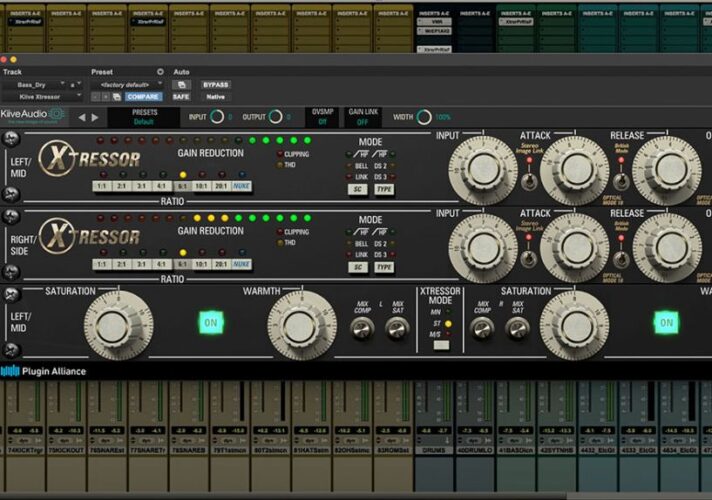Click the TYPE mode button on Left/Mid

[x=385, y=189]
